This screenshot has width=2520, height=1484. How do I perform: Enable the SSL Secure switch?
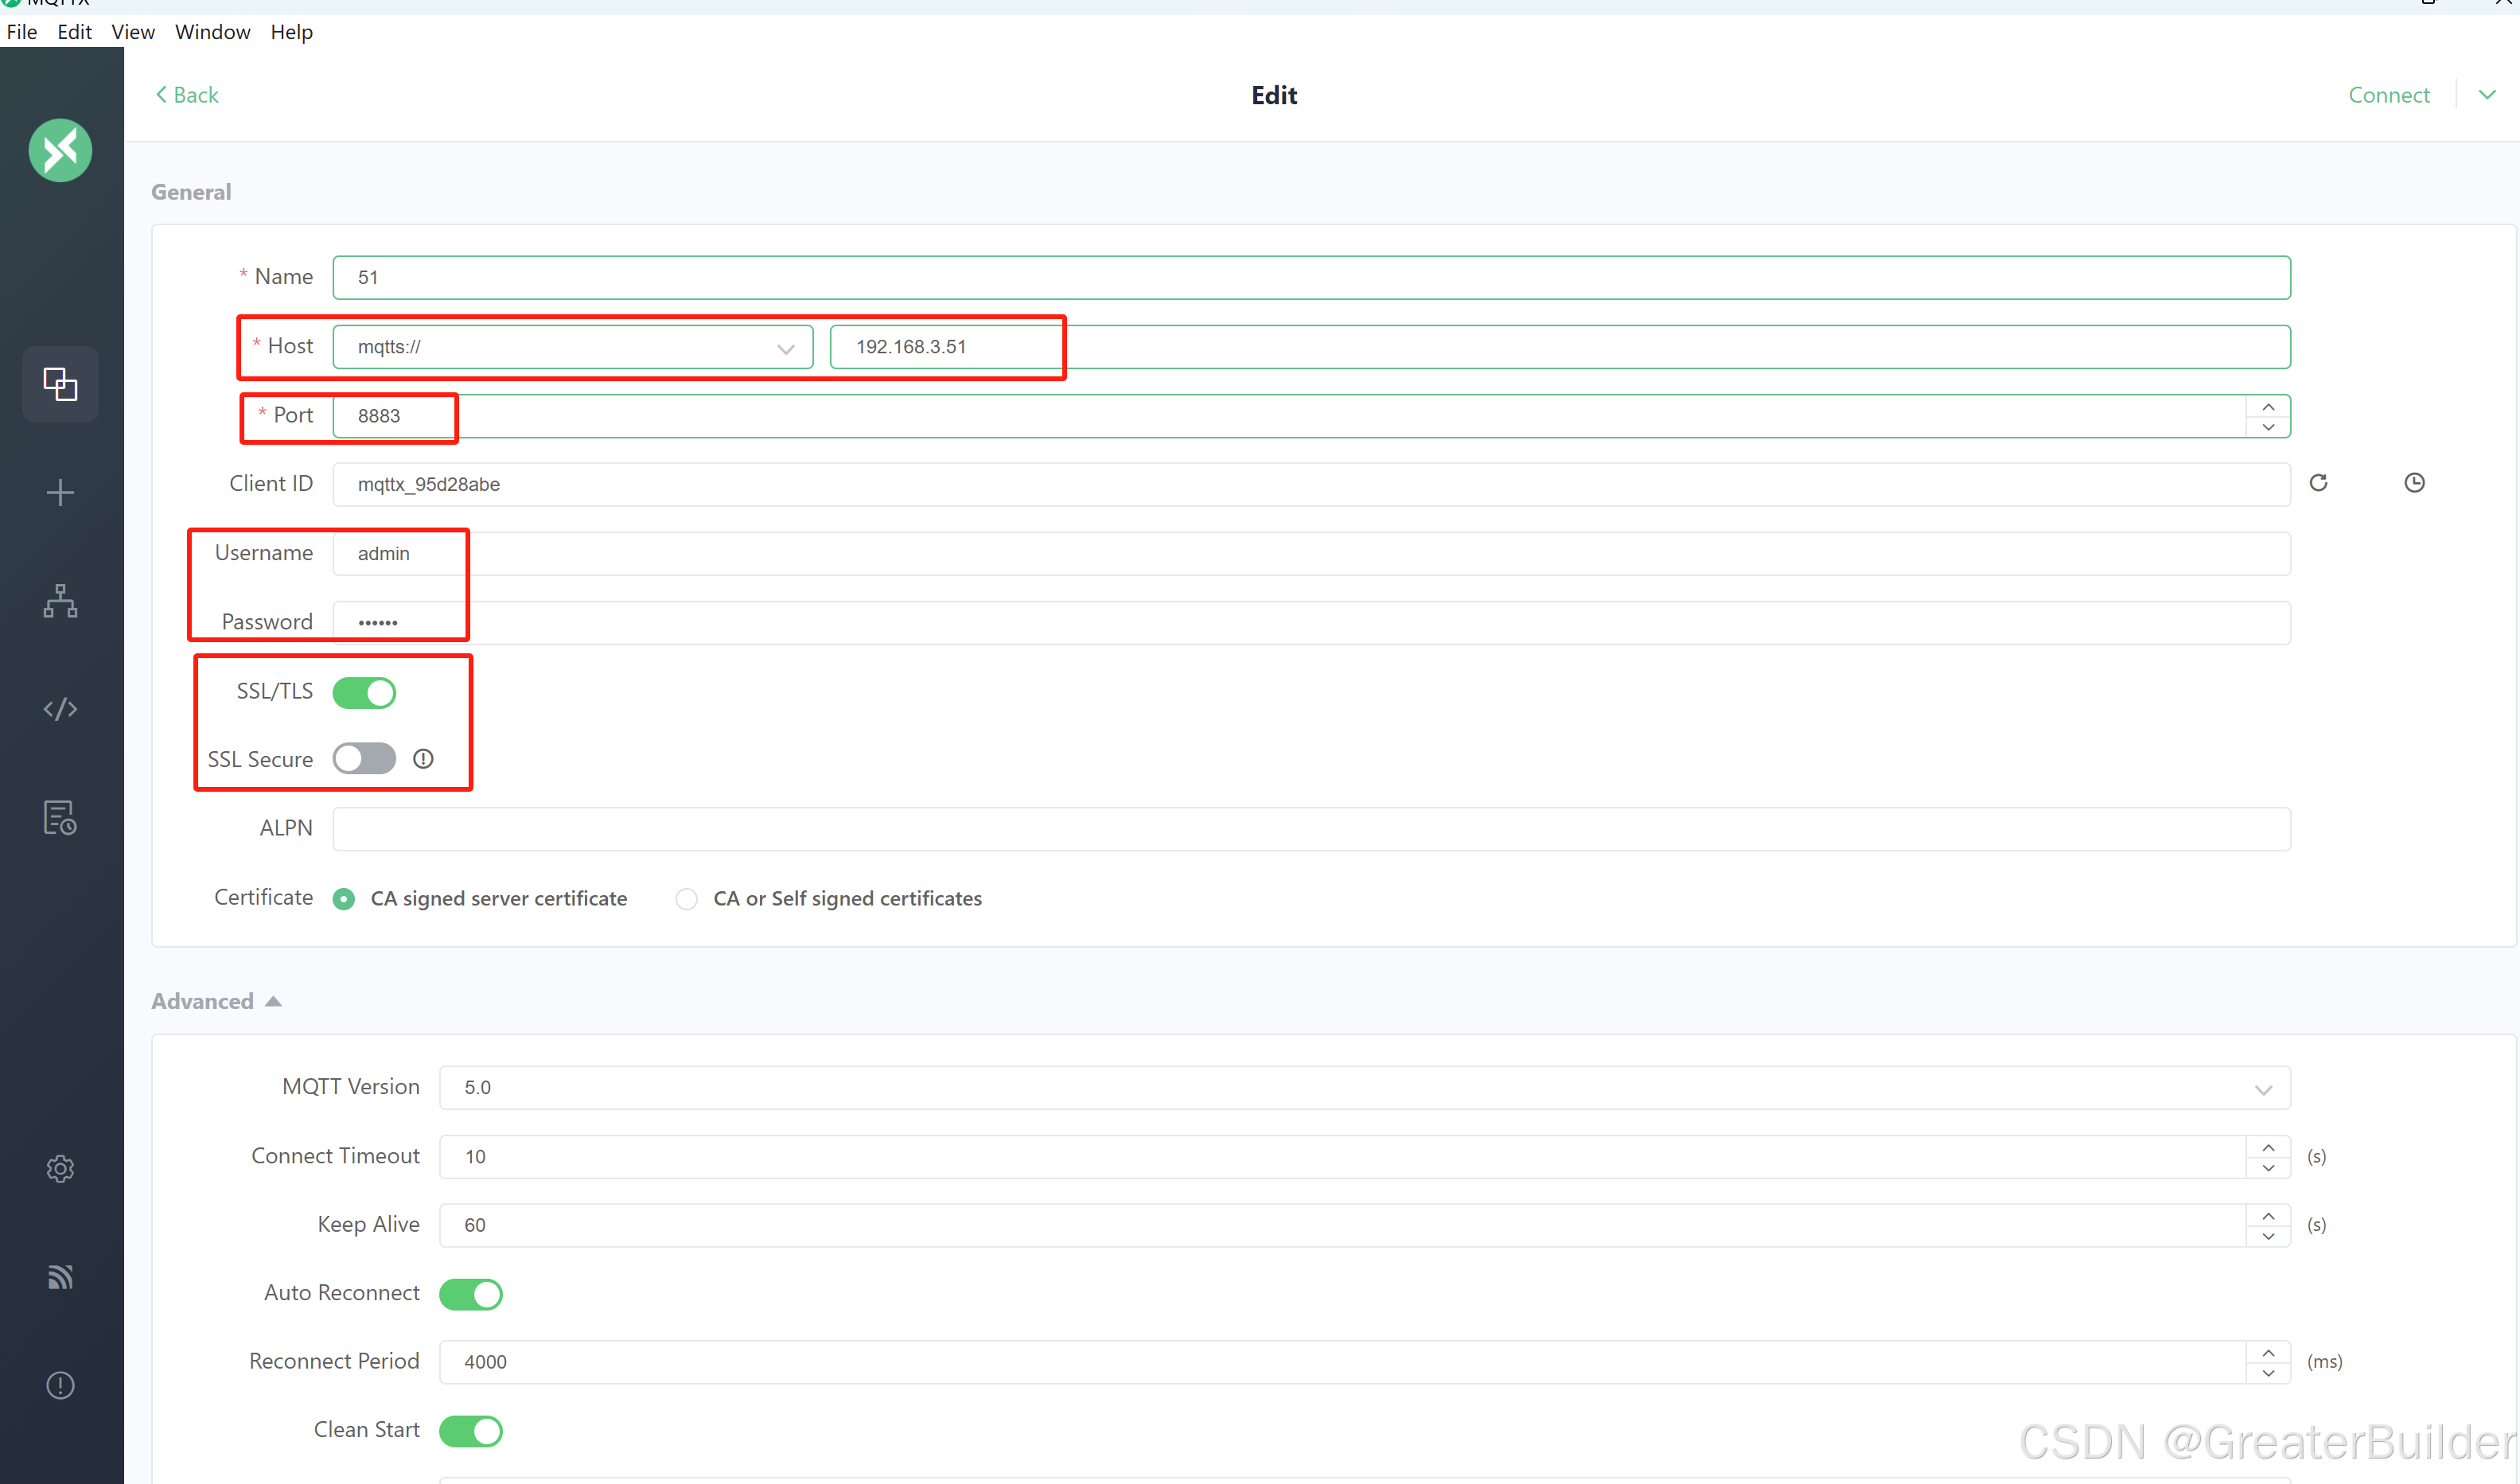[x=364, y=759]
